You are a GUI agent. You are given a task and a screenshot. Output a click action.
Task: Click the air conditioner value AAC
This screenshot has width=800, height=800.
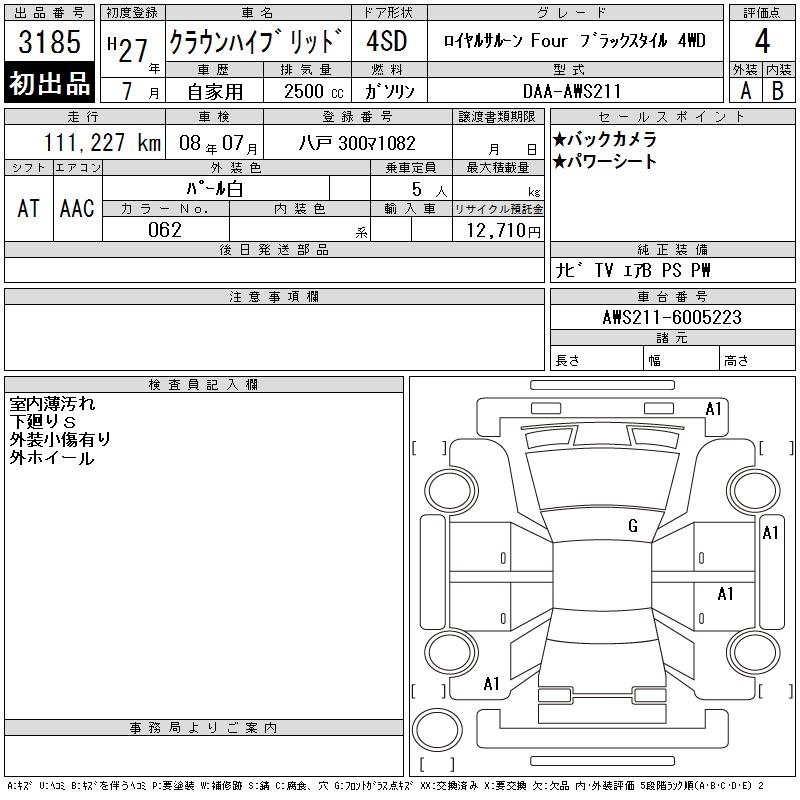point(77,208)
